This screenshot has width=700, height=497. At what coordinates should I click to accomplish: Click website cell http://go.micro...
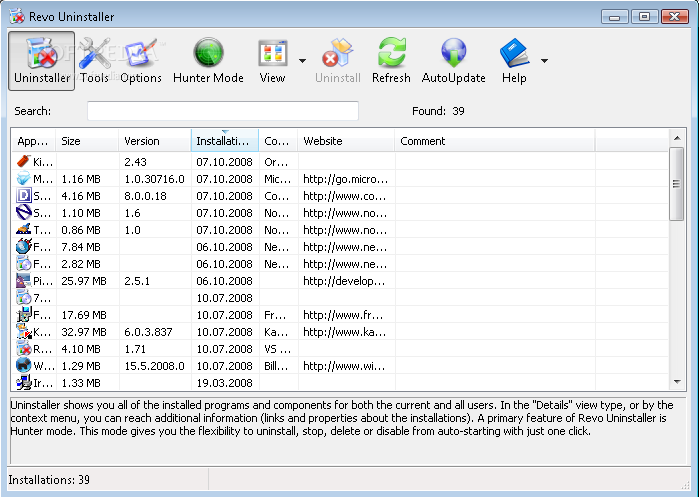coord(346,179)
